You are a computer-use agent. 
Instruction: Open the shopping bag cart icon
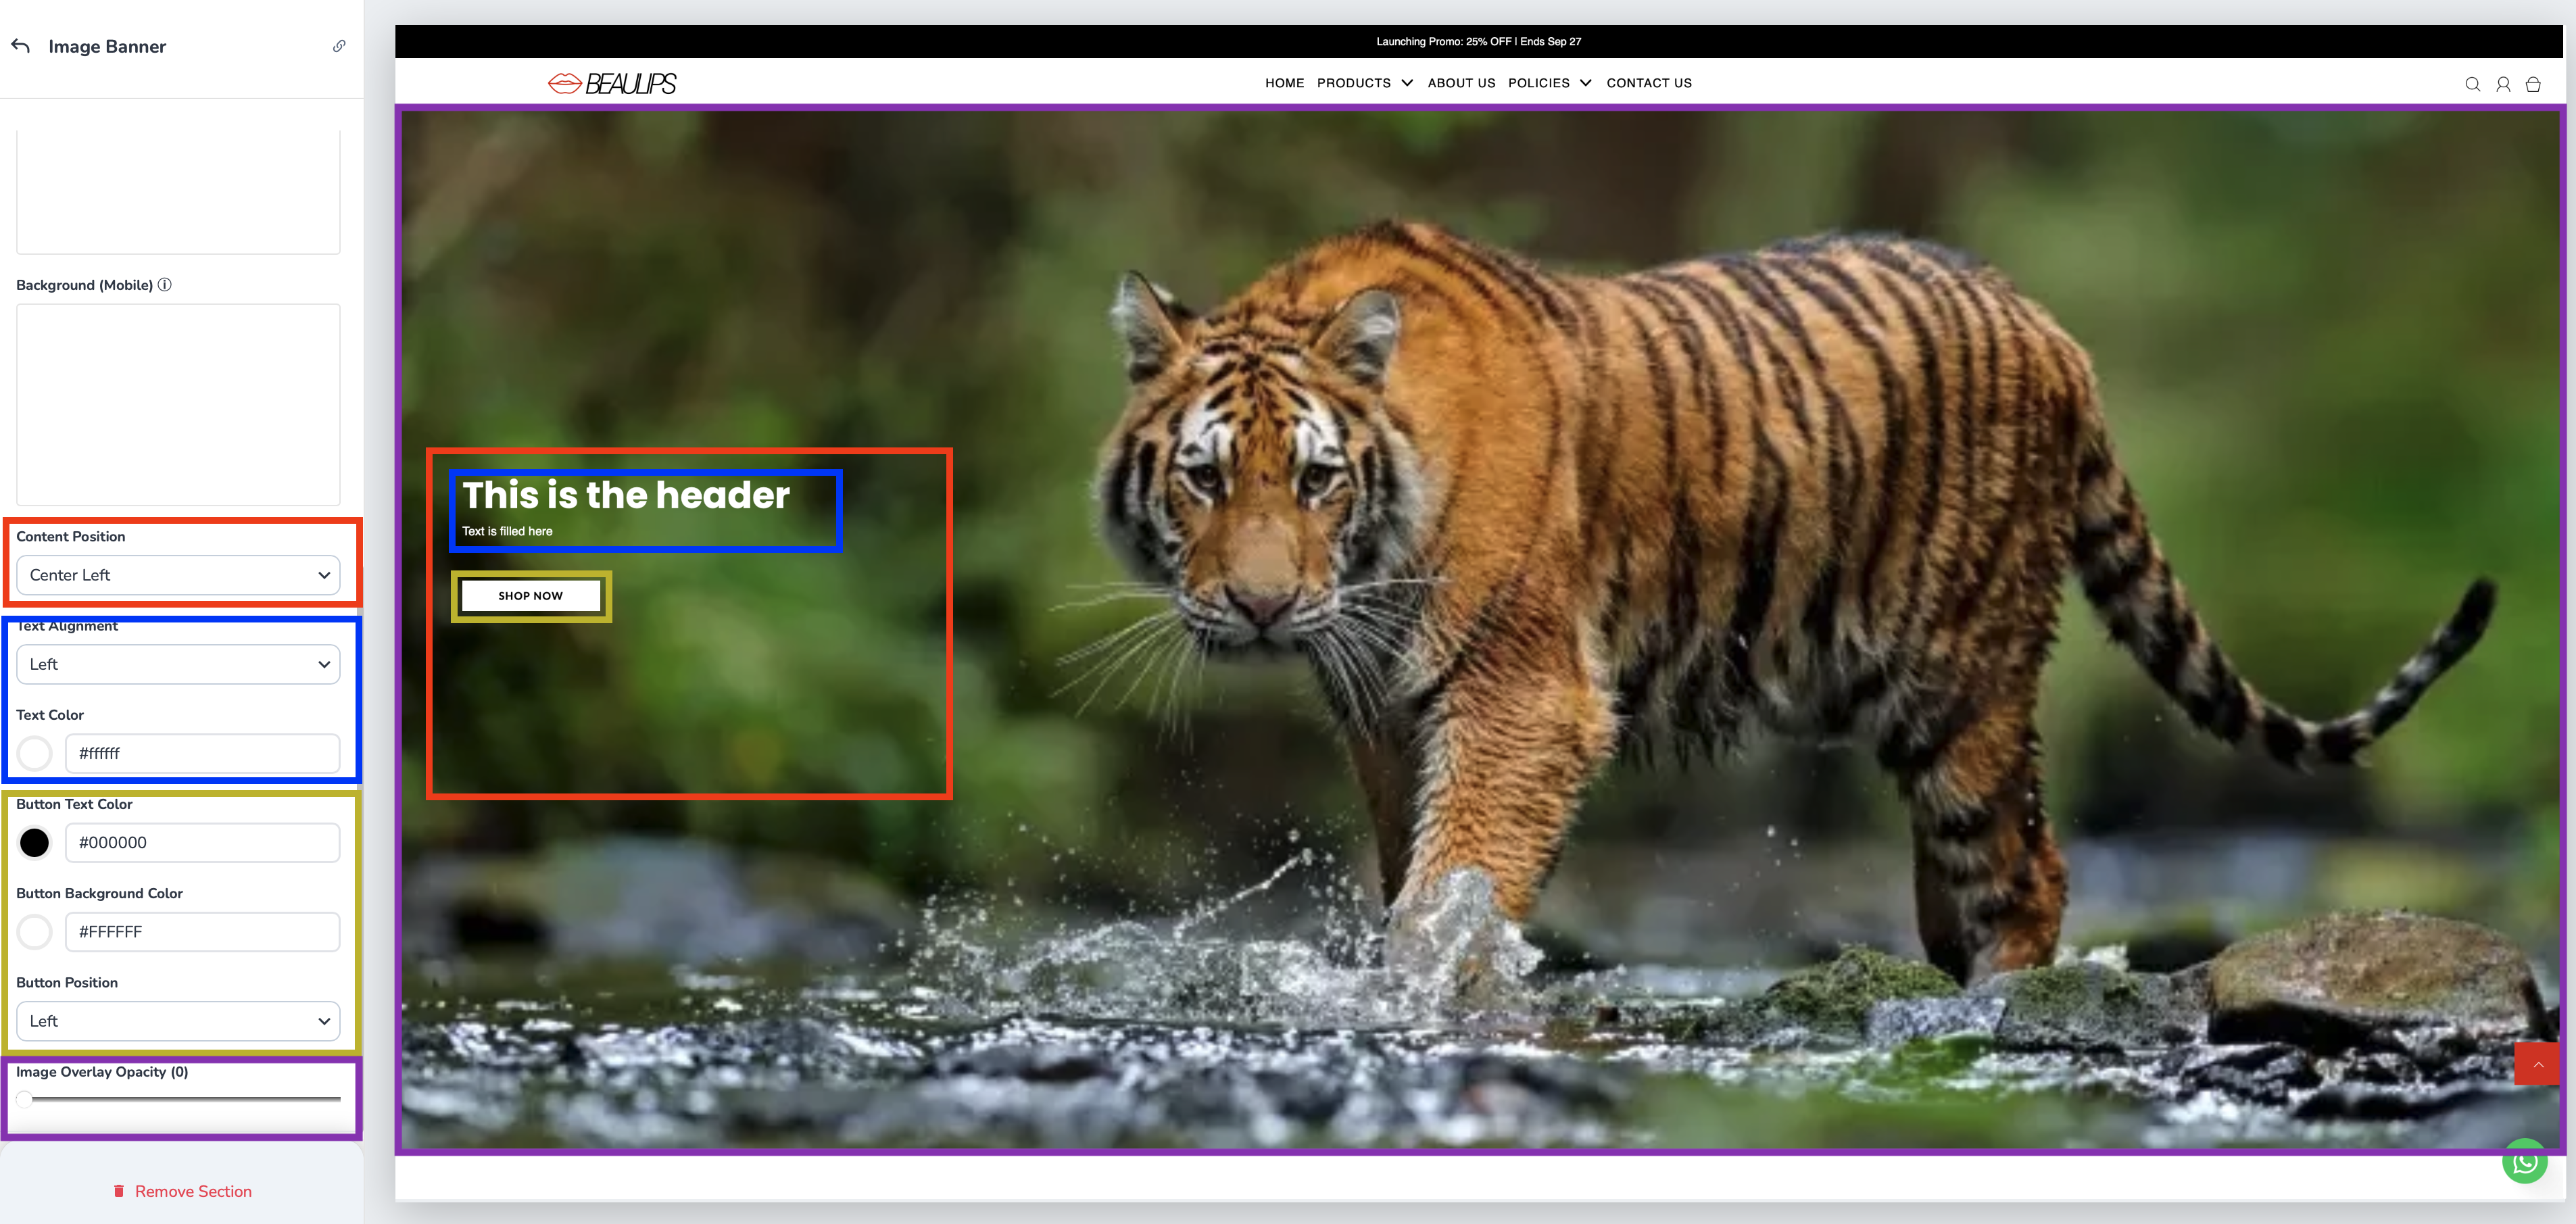tap(2533, 84)
